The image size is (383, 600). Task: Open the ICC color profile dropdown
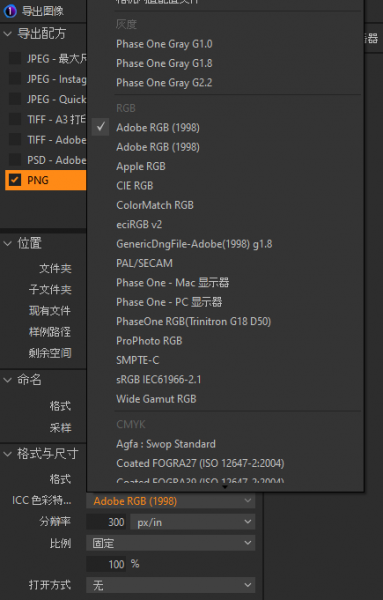(x=171, y=501)
